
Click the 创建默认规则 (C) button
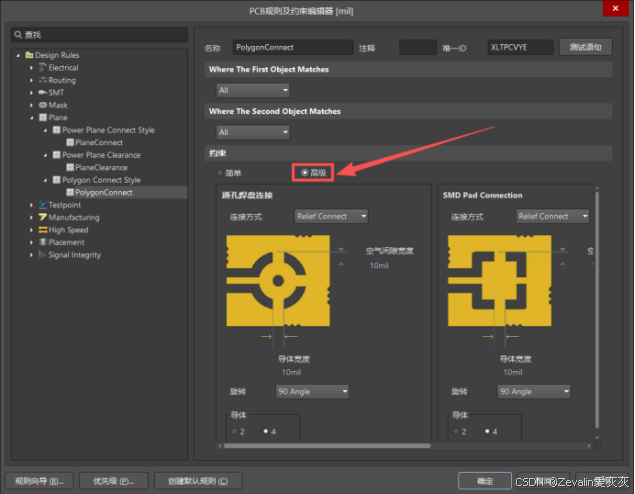tap(198, 481)
